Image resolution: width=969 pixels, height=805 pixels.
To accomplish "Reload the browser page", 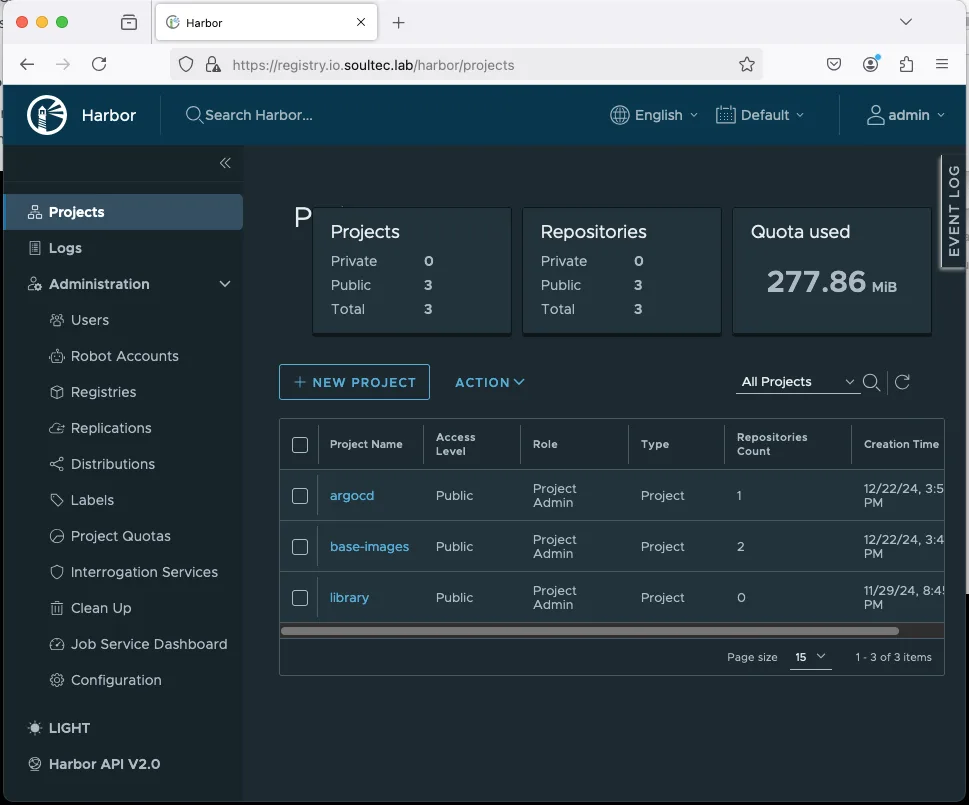I will 99,64.
